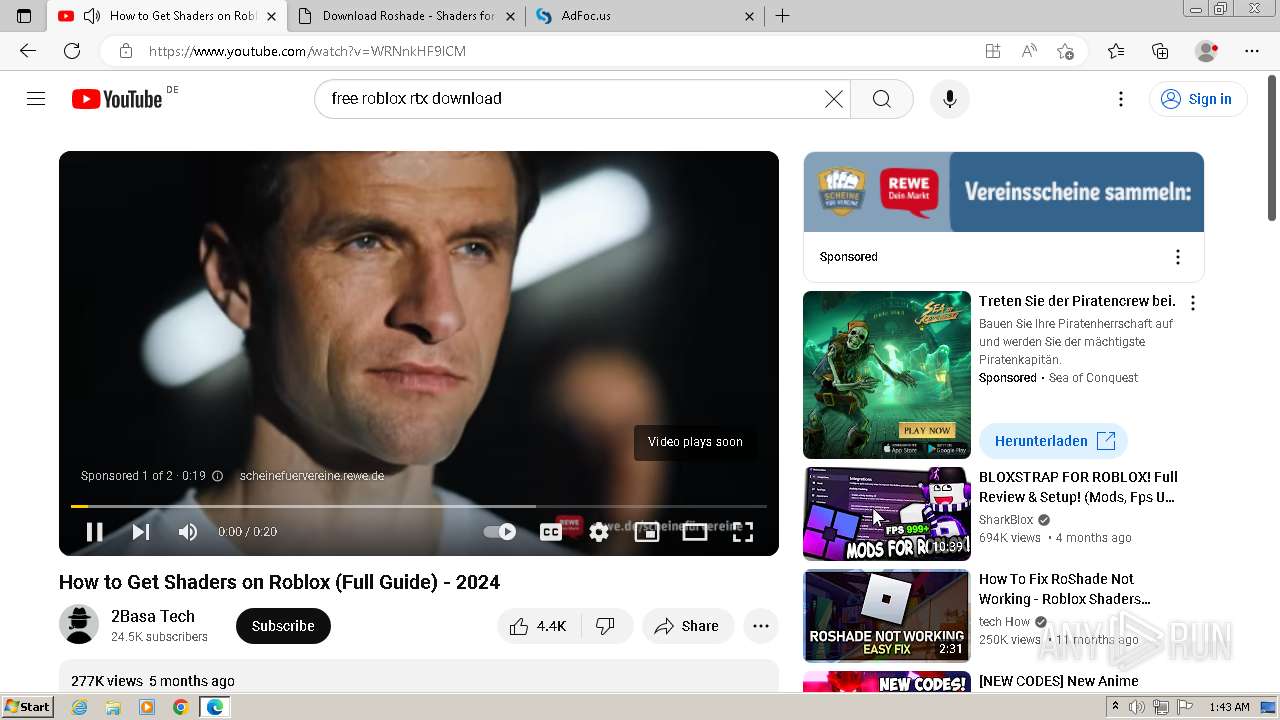Viewport: 1280px width, 720px height.
Task: Open the Windows Start menu
Action: [x=27, y=707]
